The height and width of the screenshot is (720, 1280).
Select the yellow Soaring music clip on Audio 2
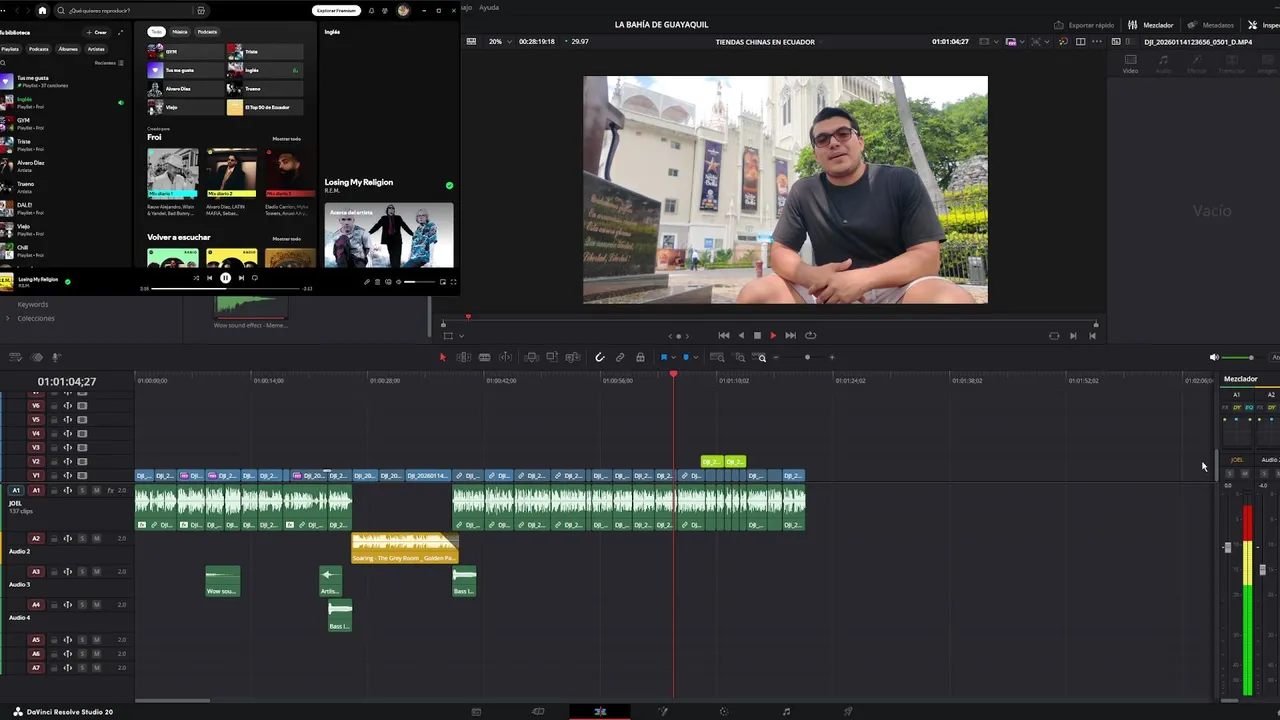[x=404, y=548]
